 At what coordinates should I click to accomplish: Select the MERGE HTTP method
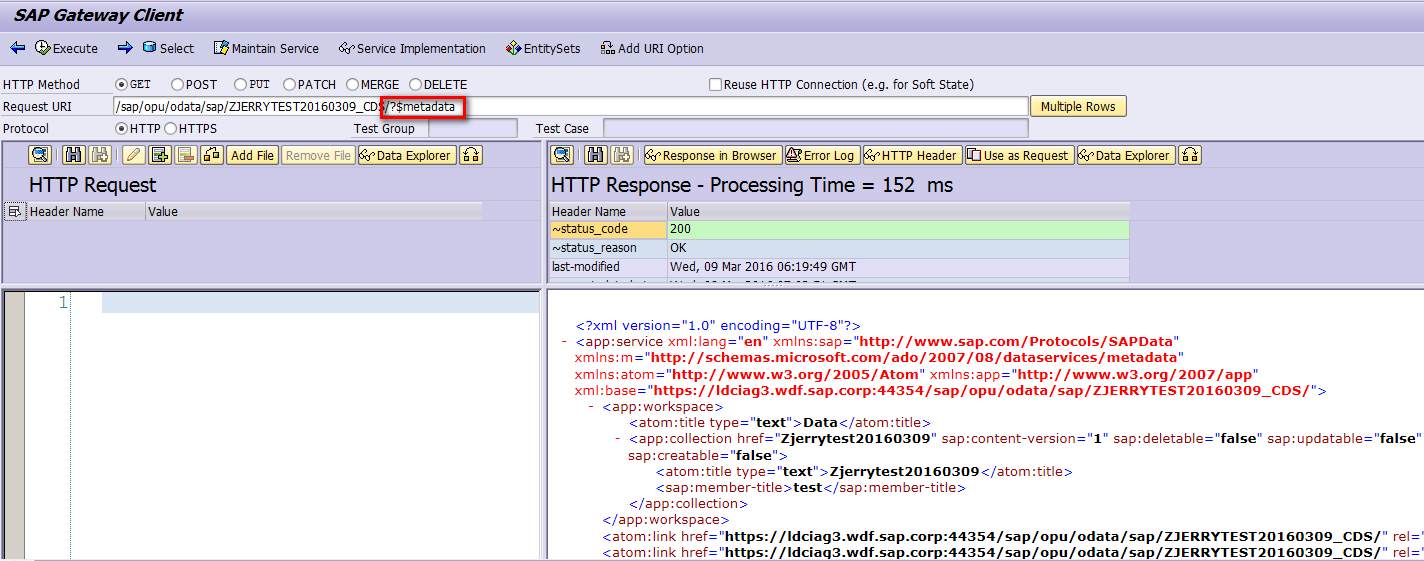(352, 85)
